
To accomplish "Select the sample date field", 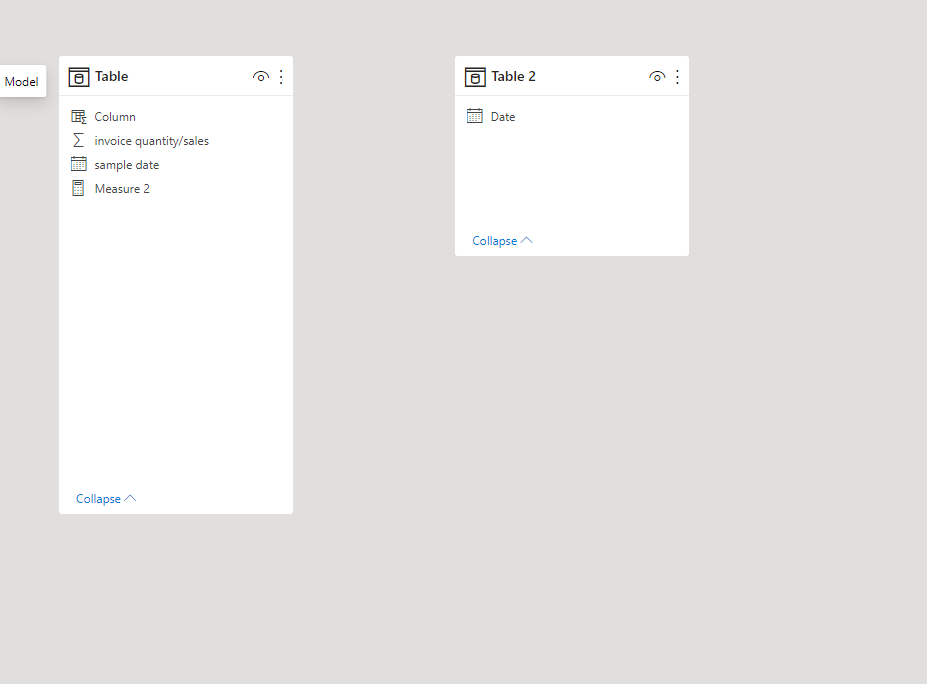I will (x=176, y=165).
